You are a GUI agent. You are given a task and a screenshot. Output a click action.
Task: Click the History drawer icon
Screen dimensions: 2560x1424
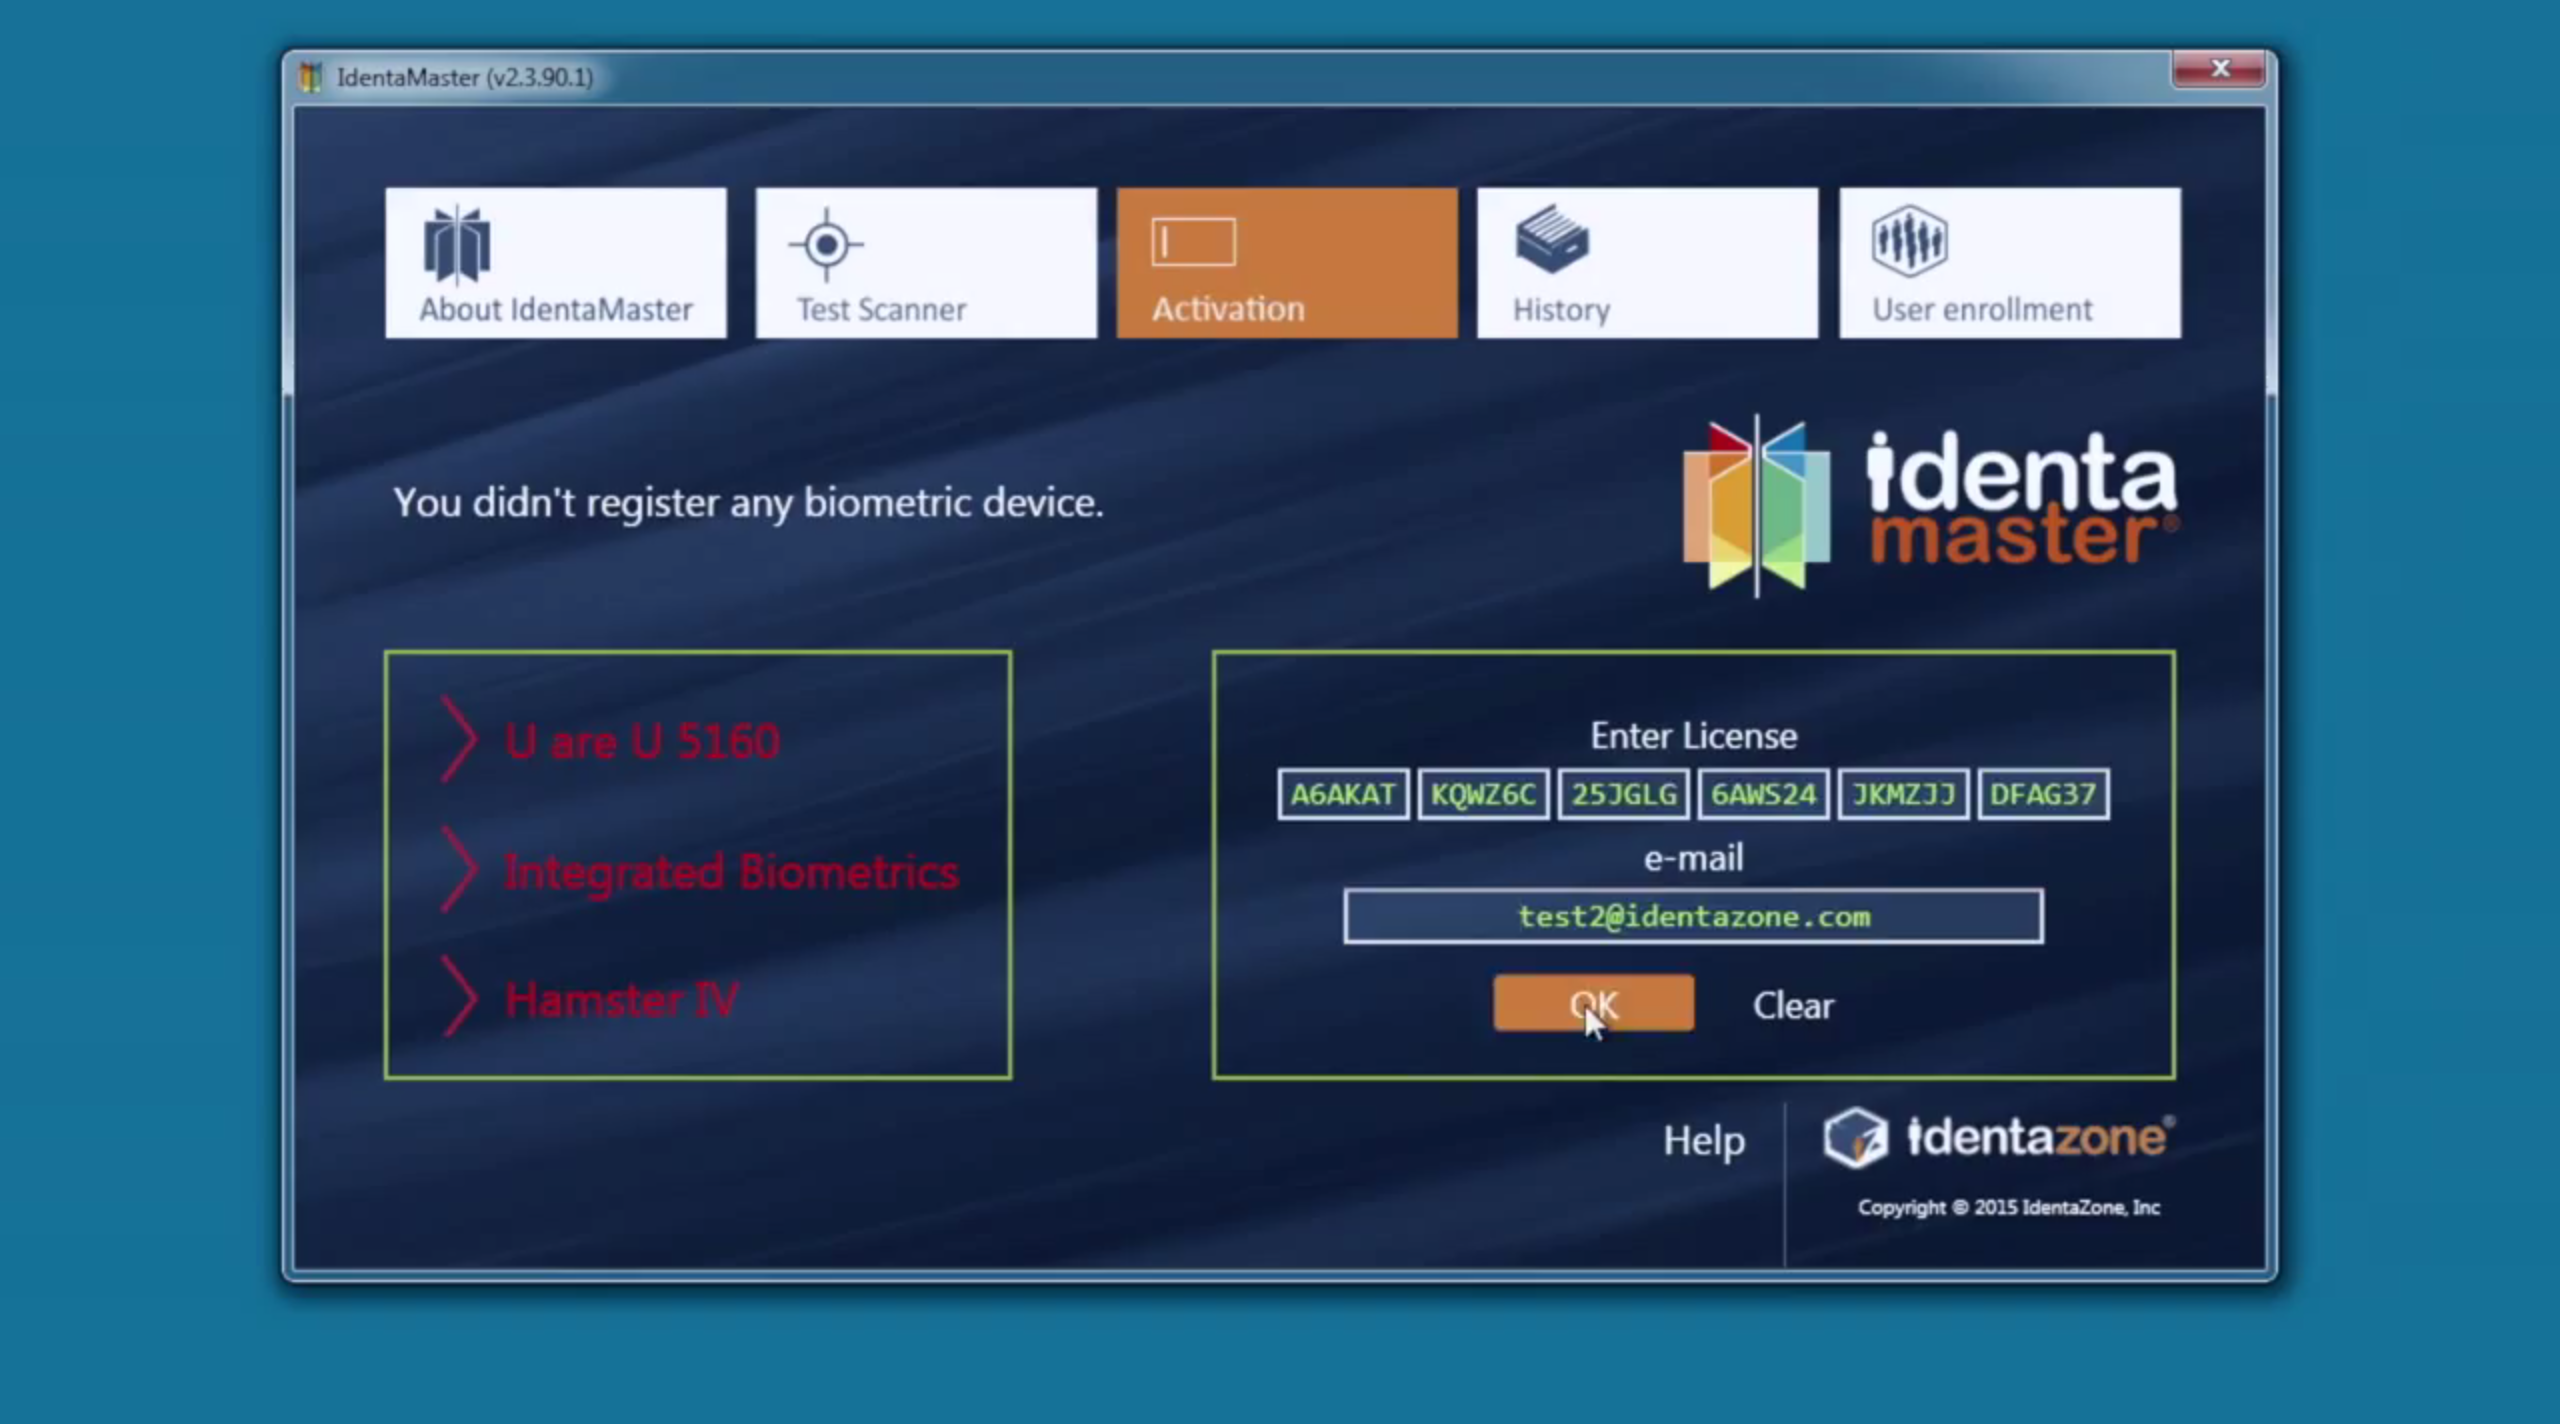(x=1551, y=240)
